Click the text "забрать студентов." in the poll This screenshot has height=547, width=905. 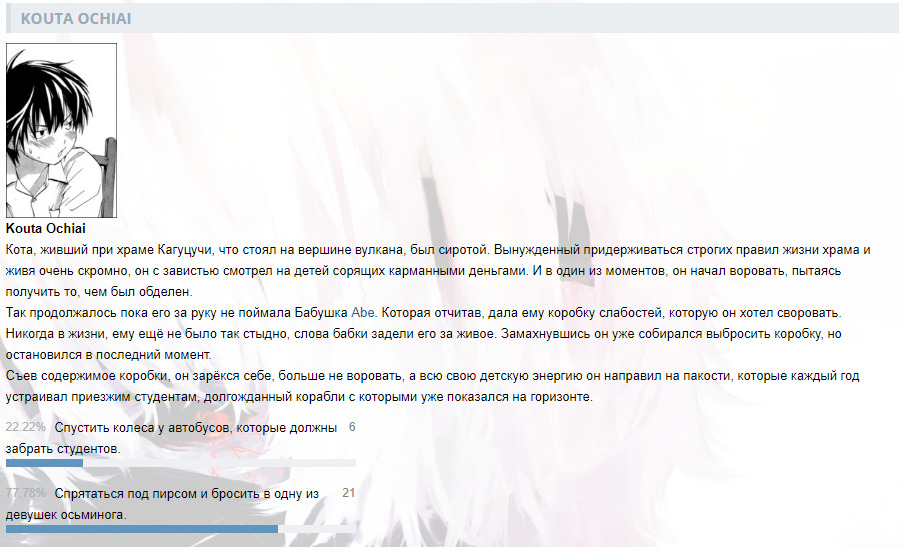coord(63,449)
